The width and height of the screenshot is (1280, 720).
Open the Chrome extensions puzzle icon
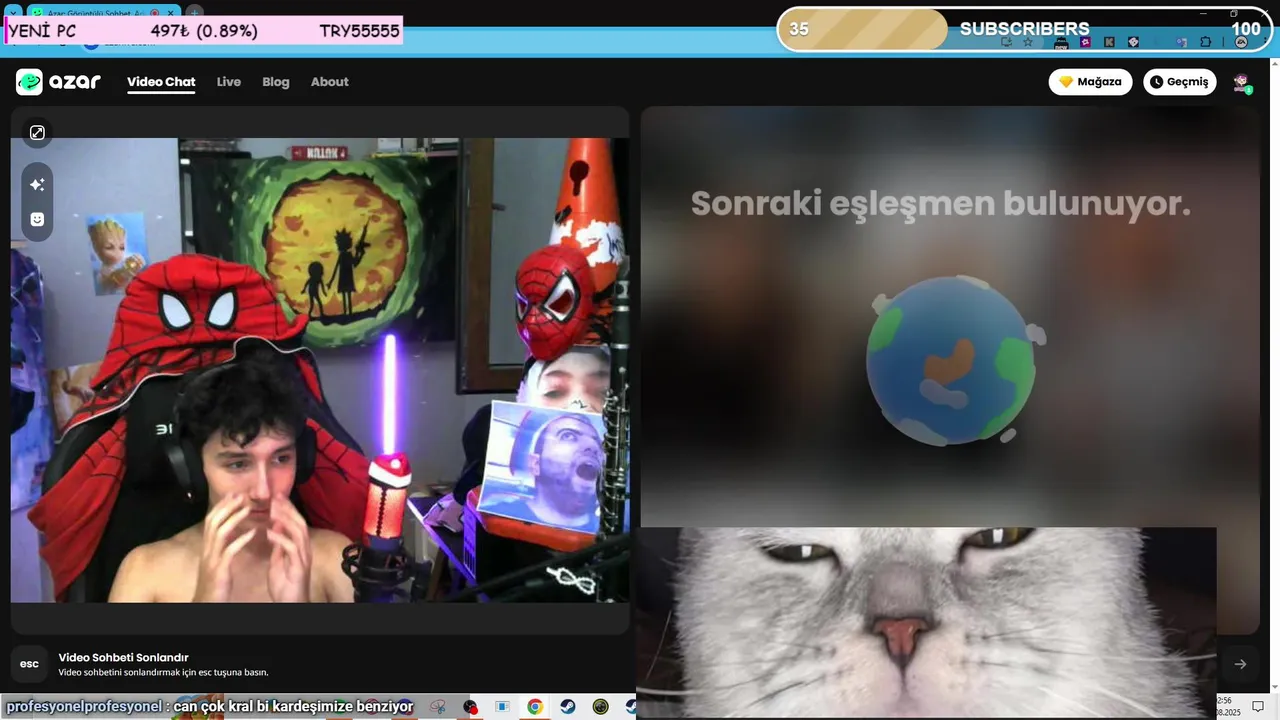(x=1205, y=42)
